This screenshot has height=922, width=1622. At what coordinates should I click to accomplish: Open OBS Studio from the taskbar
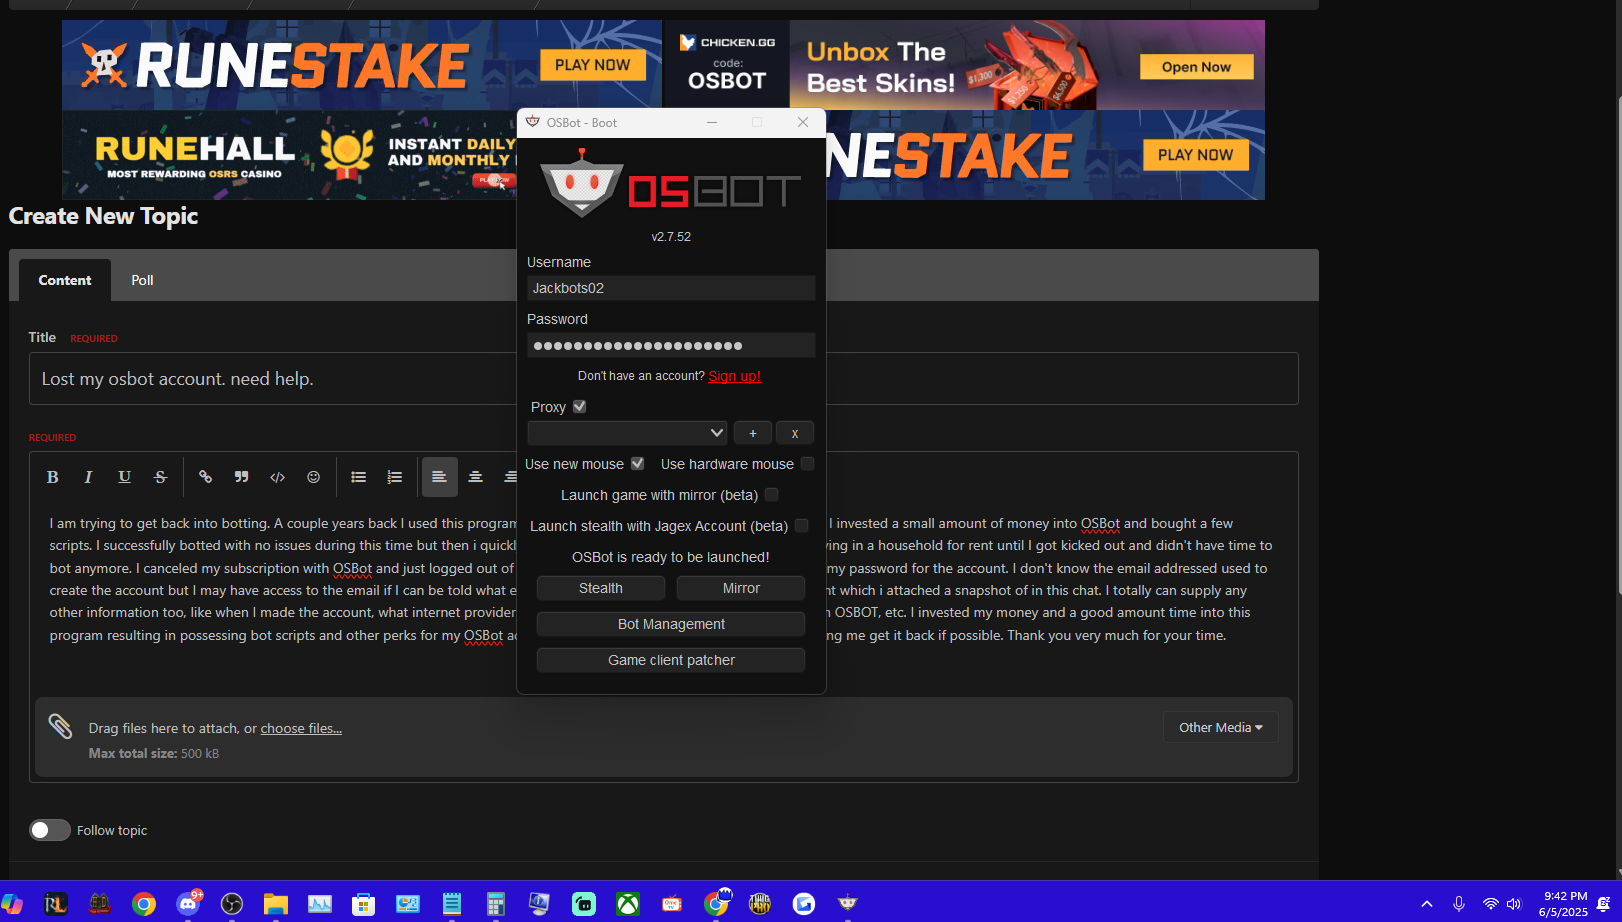point(232,904)
